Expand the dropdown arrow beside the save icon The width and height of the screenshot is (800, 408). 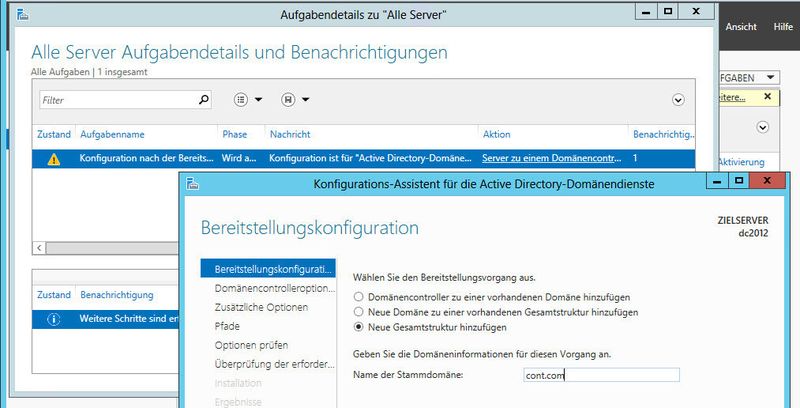(x=306, y=99)
